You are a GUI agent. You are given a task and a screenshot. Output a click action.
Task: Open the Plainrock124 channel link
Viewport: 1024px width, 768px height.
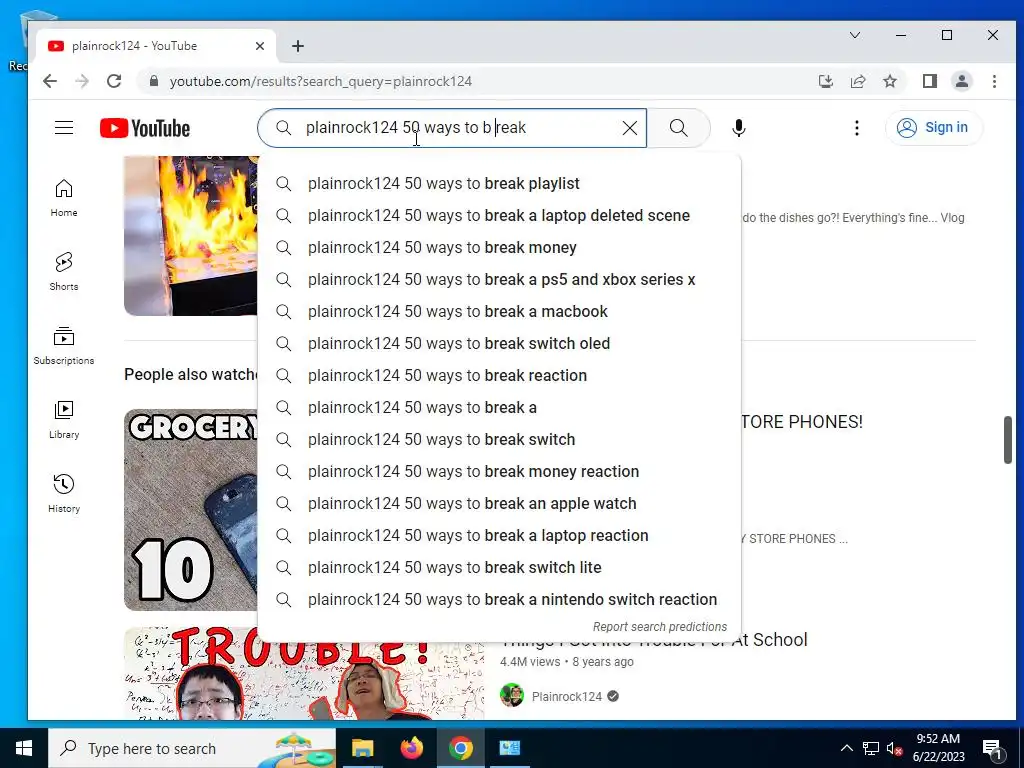(x=566, y=697)
